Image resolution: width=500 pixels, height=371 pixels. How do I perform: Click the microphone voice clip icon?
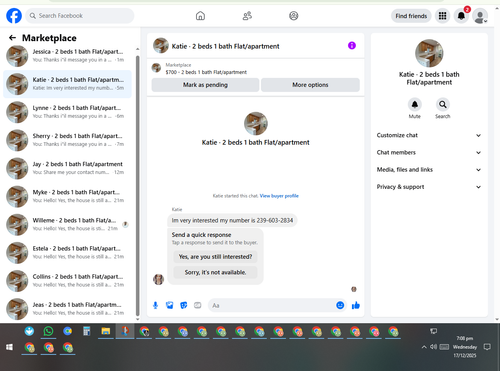click(x=155, y=305)
